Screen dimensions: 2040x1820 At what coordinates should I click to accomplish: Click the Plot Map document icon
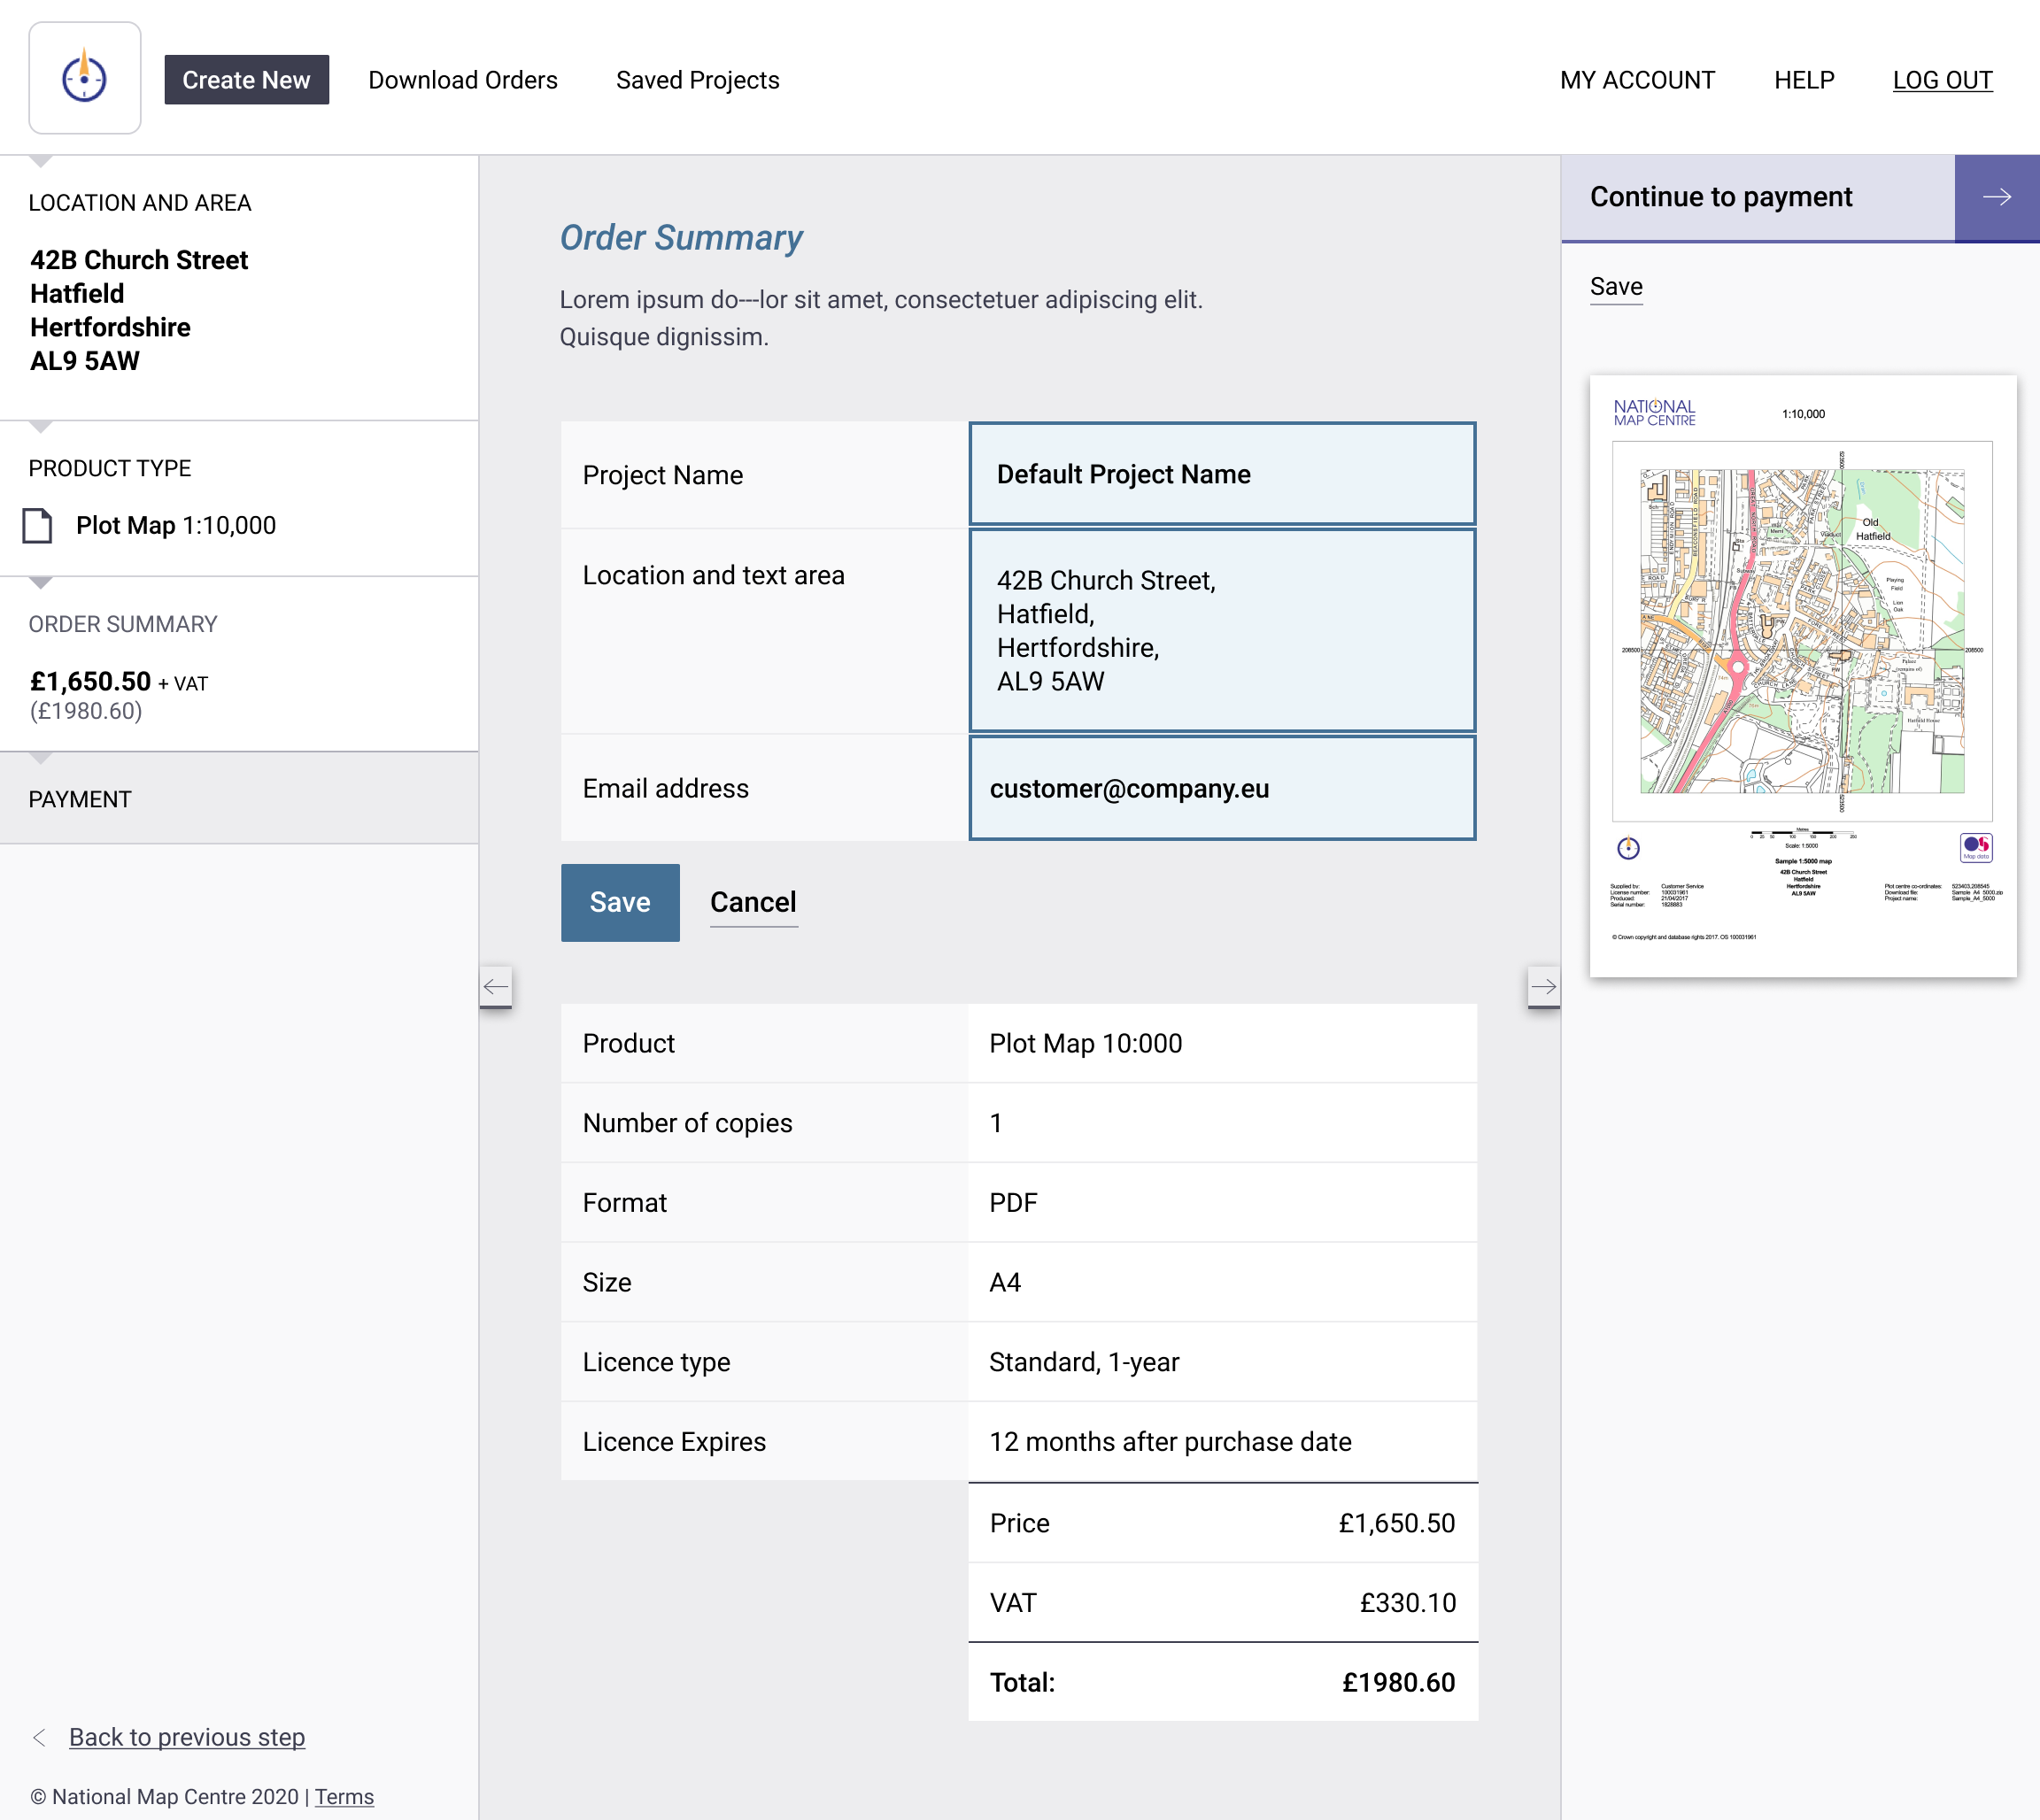pos(38,525)
